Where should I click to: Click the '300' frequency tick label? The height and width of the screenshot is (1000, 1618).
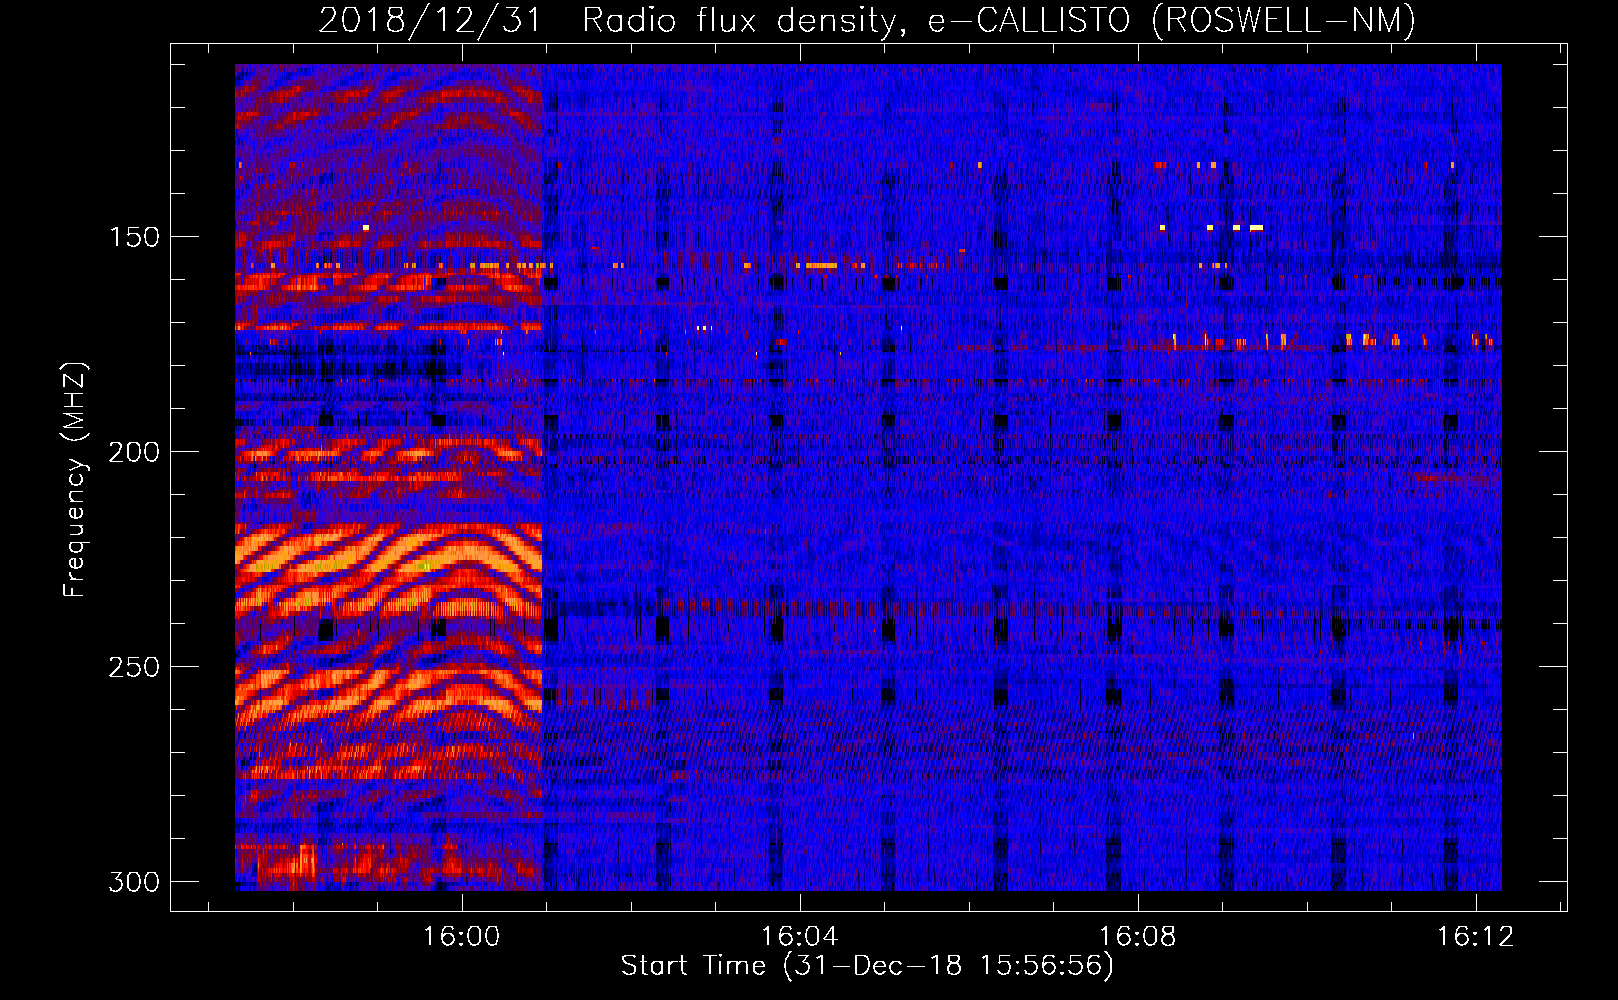pyautogui.click(x=133, y=882)
